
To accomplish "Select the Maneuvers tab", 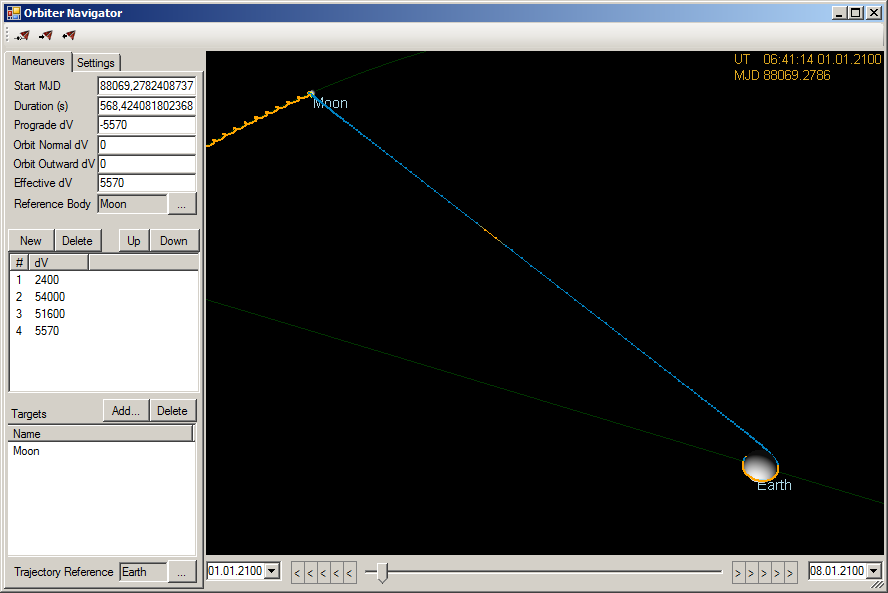I will click(x=38, y=61).
